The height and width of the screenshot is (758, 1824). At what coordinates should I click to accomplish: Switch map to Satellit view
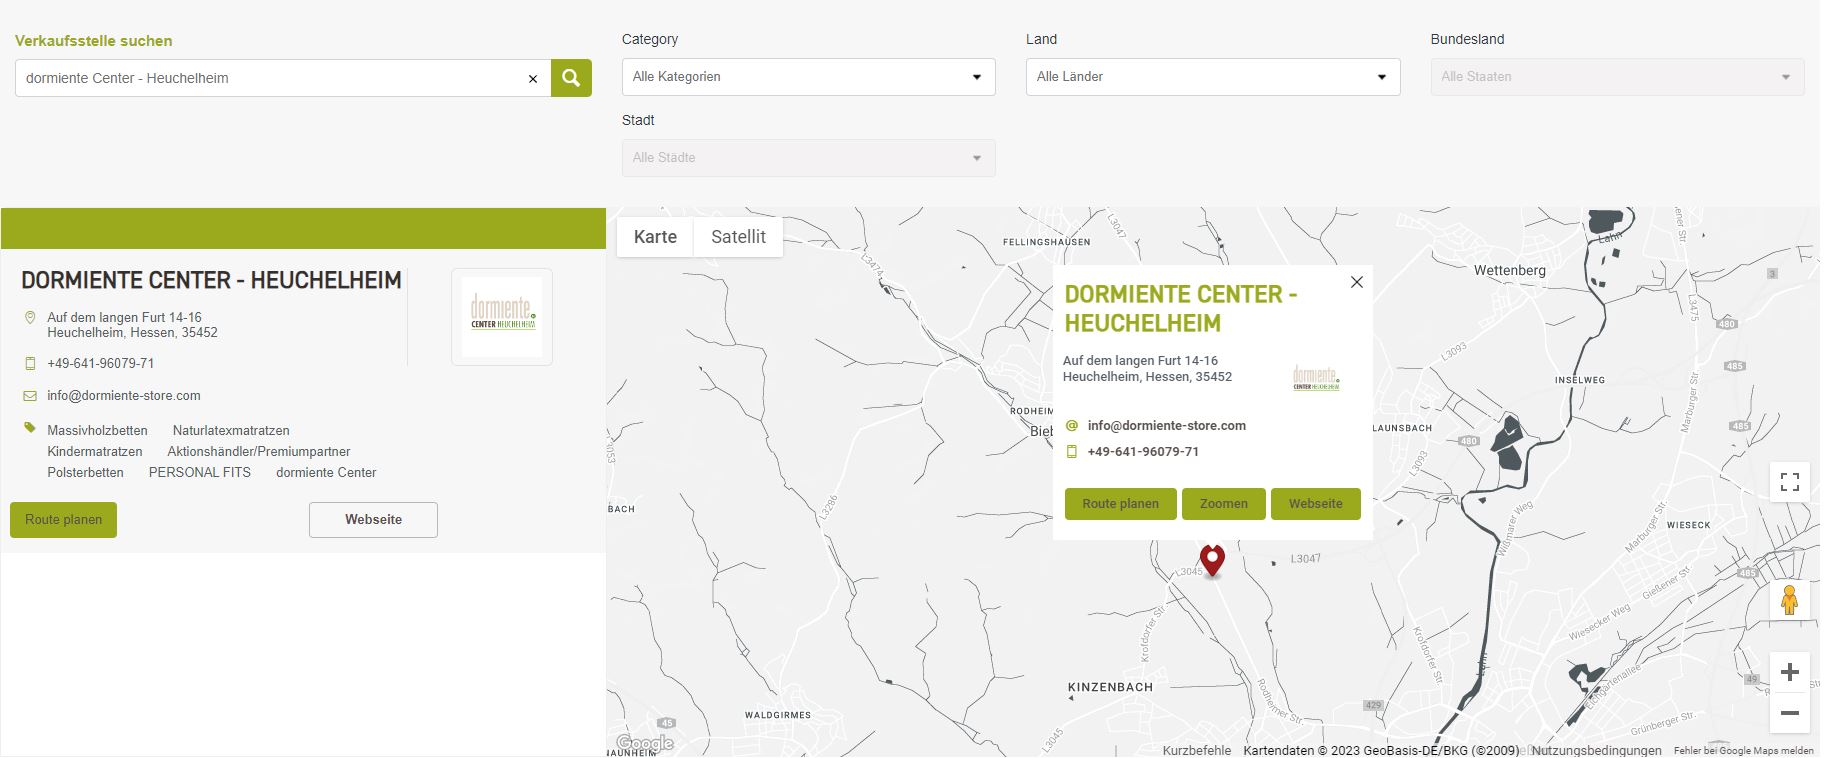point(738,237)
